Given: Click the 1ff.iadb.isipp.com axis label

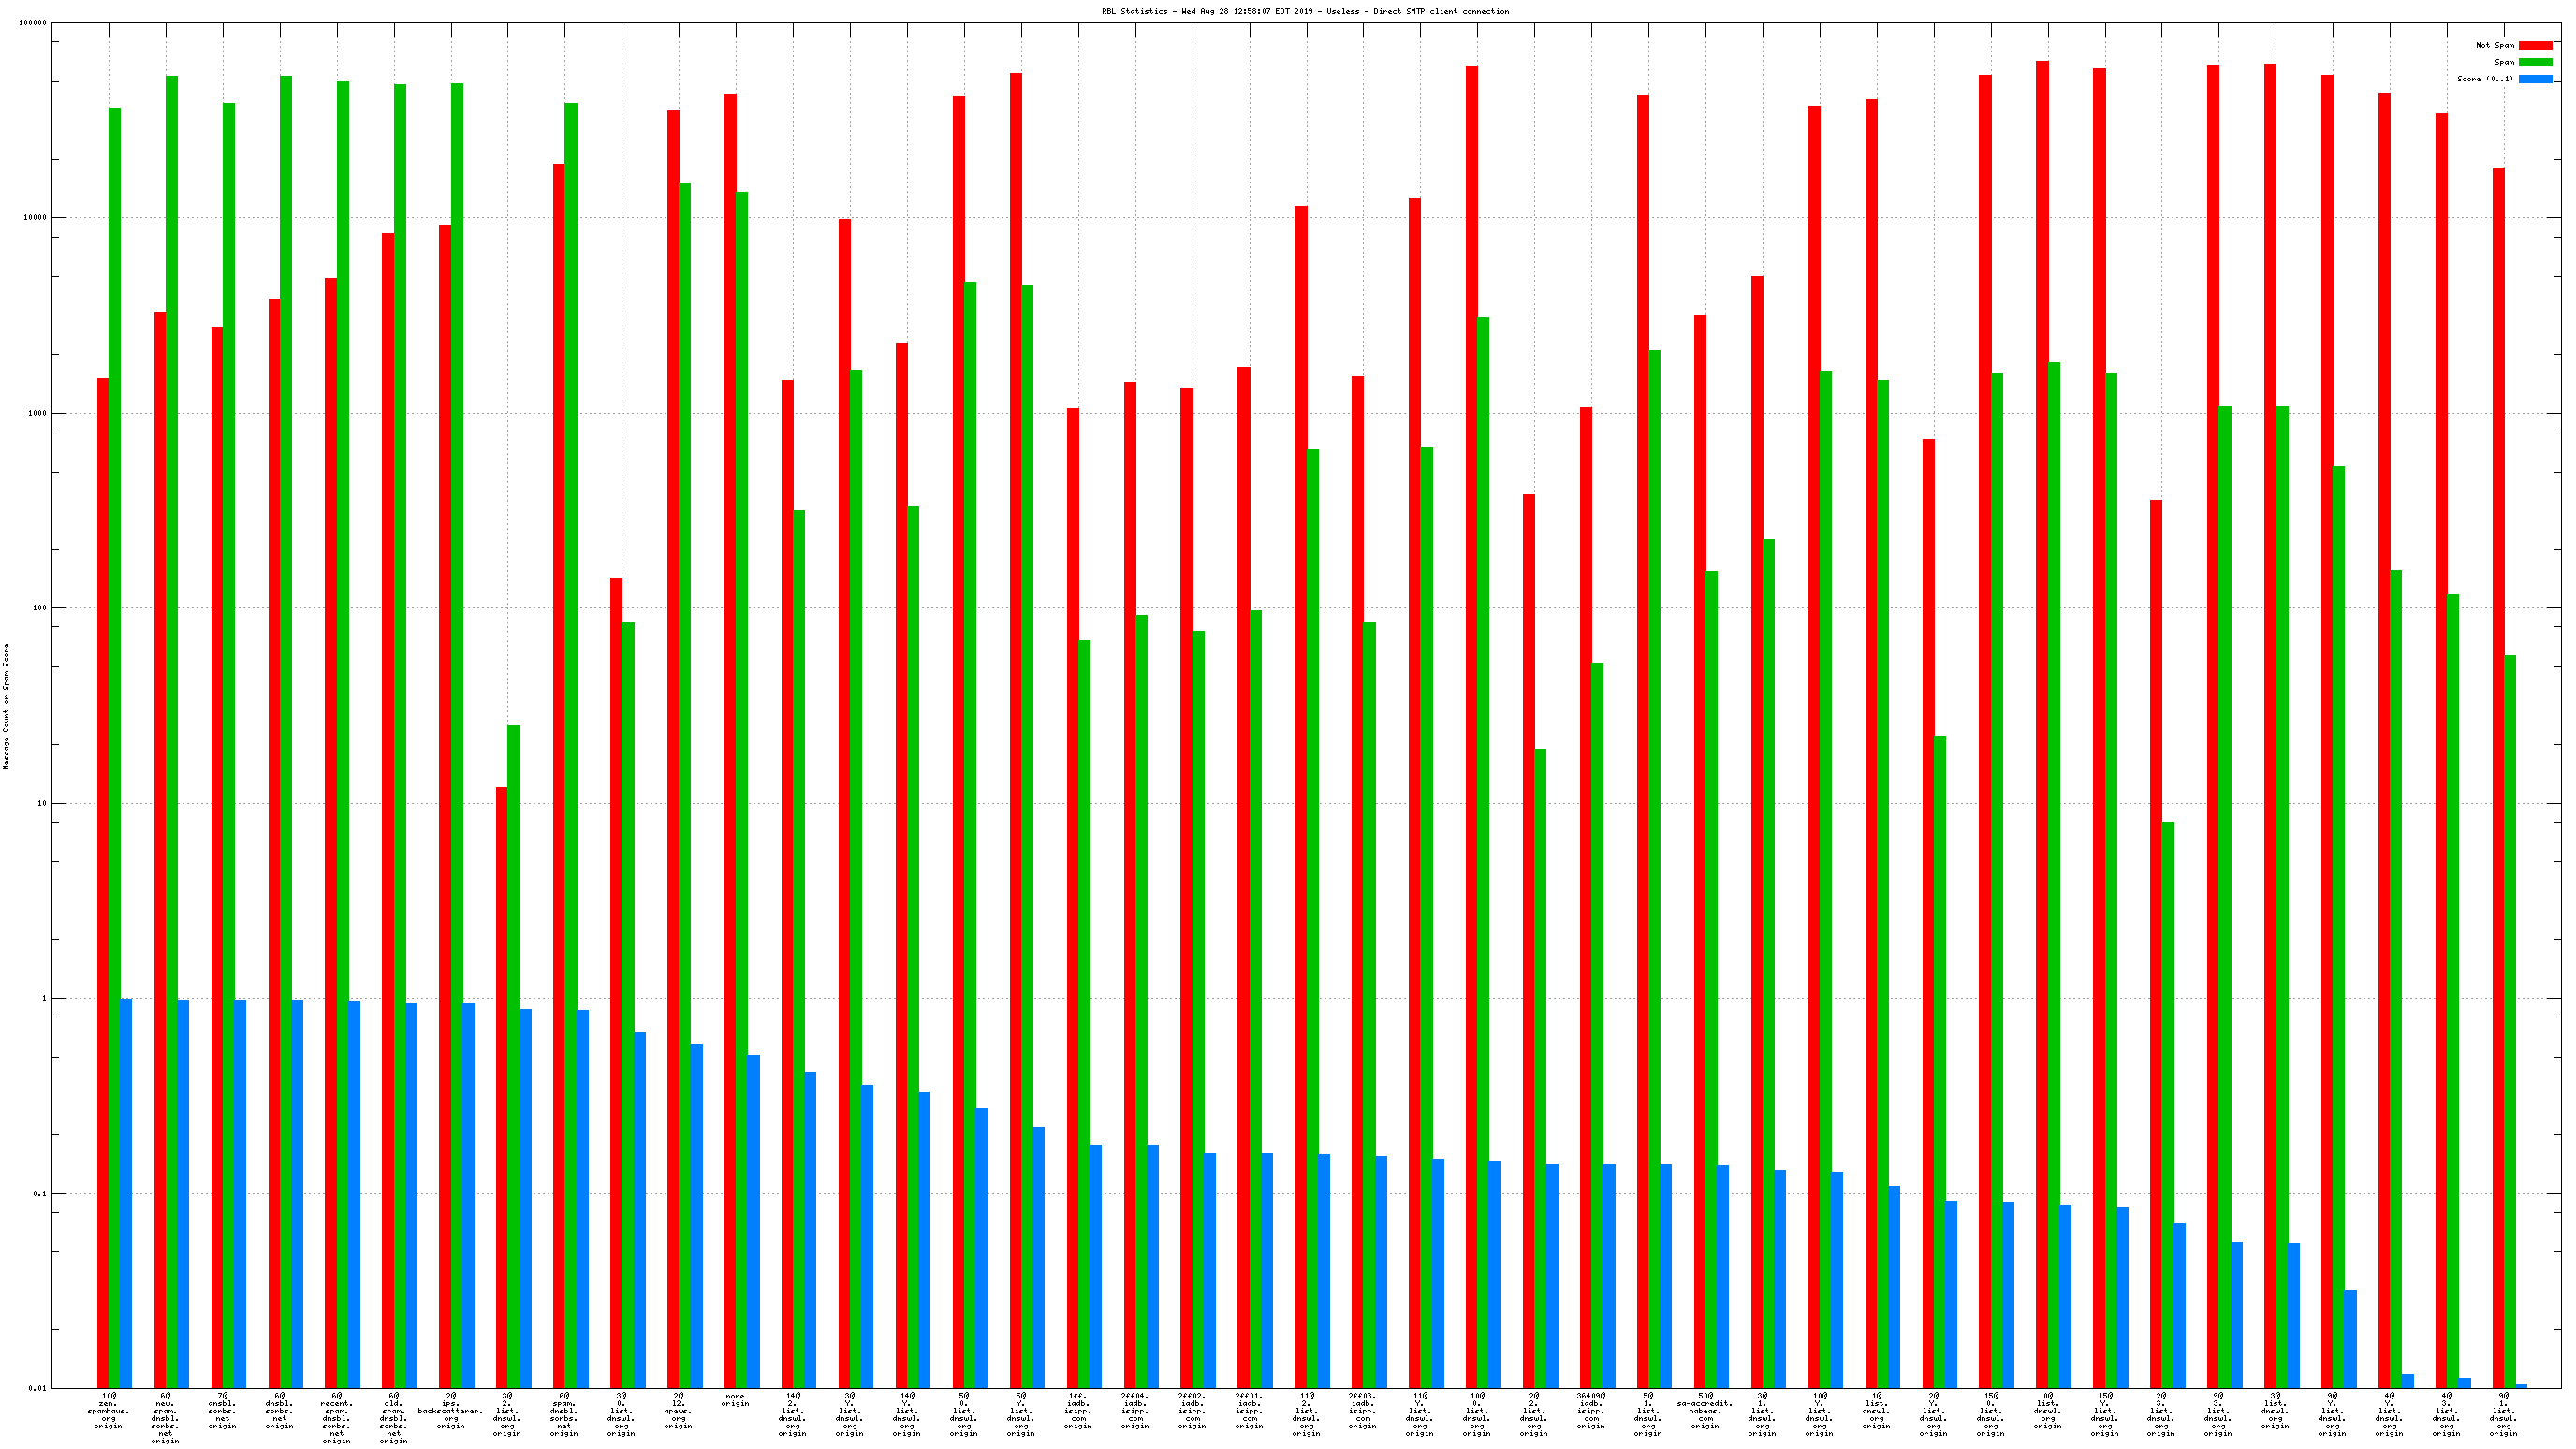Looking at the screenshot, I should pos(1077,1410).
